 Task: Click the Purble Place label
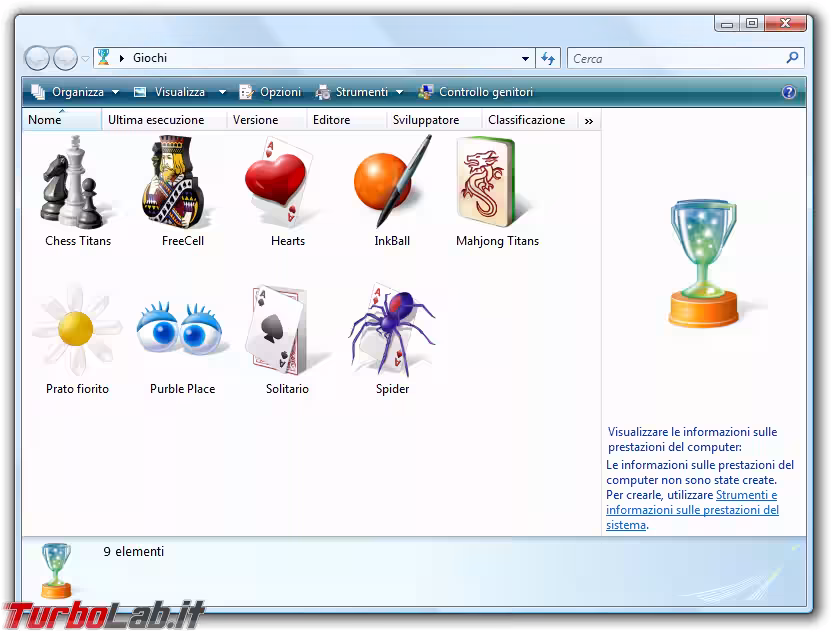(183, 389)
